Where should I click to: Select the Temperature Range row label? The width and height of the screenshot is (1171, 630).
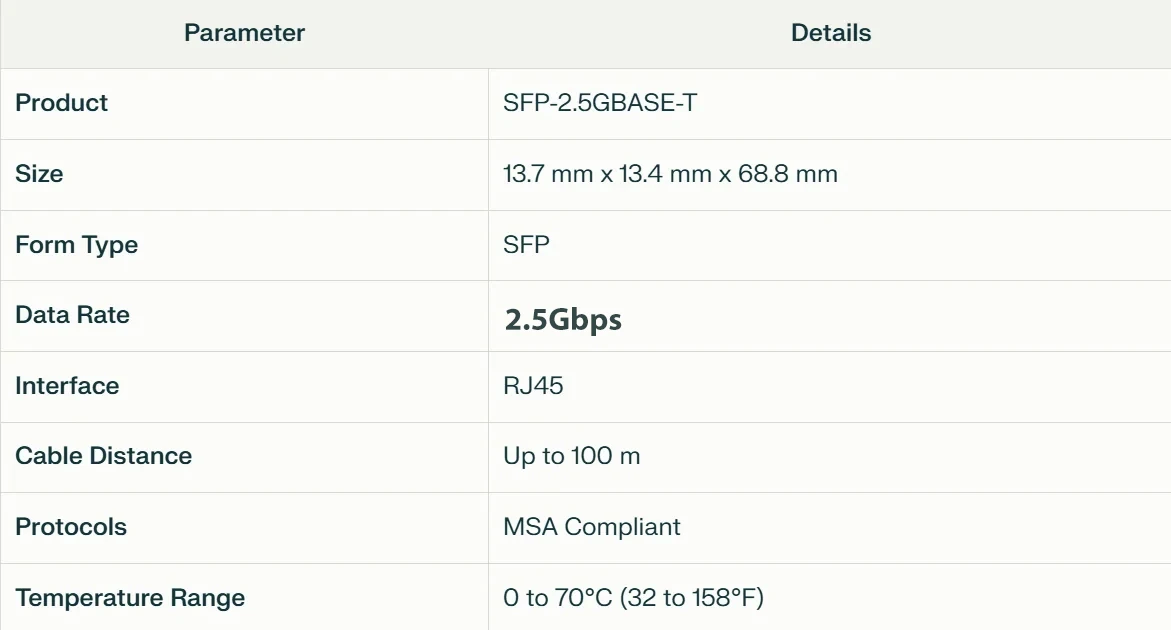click(130, 598)
